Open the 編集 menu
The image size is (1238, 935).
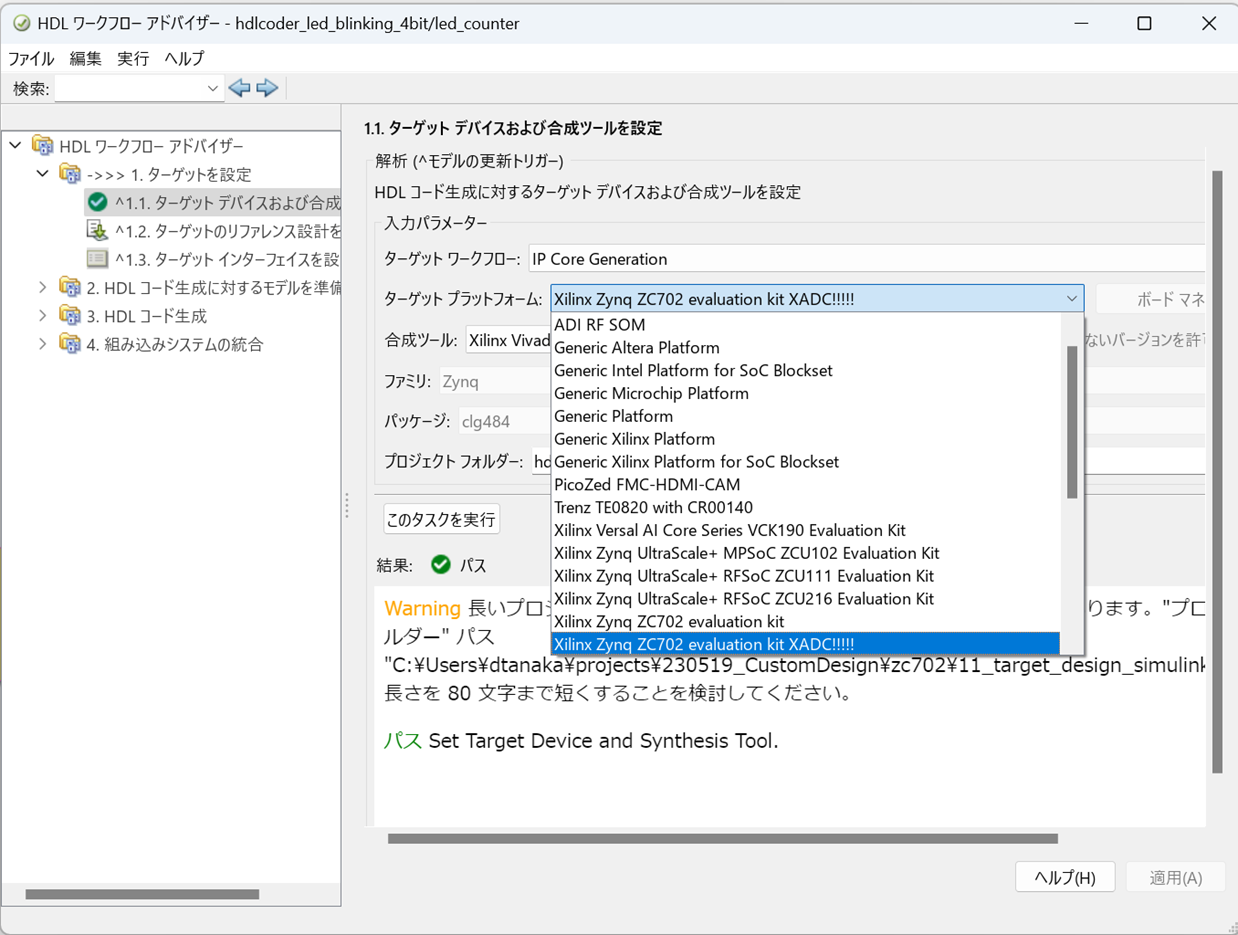point(86,58)
